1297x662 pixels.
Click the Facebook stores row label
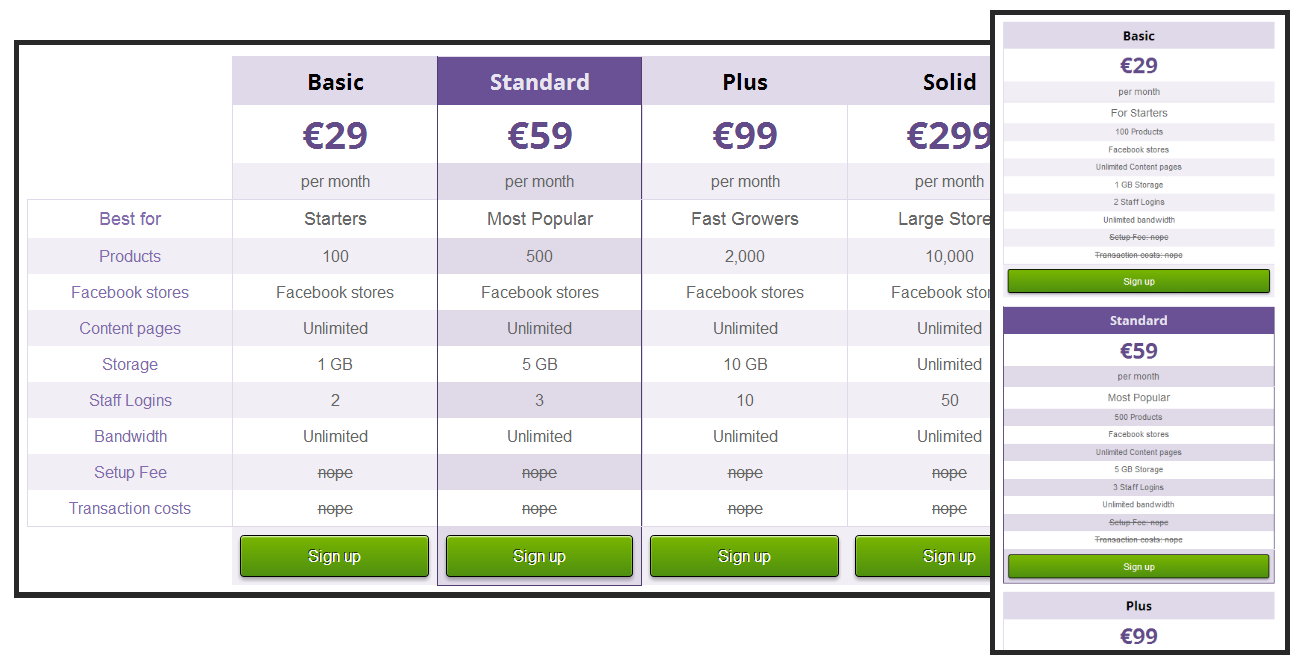[130, 292]
